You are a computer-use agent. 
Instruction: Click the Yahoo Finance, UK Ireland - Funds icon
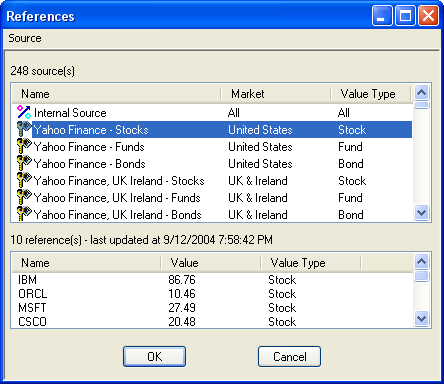point(24,197)
